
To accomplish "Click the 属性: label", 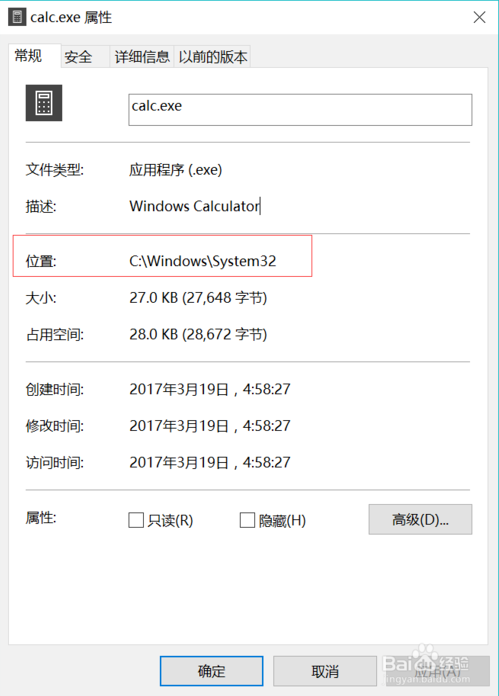I will (41, 518).
